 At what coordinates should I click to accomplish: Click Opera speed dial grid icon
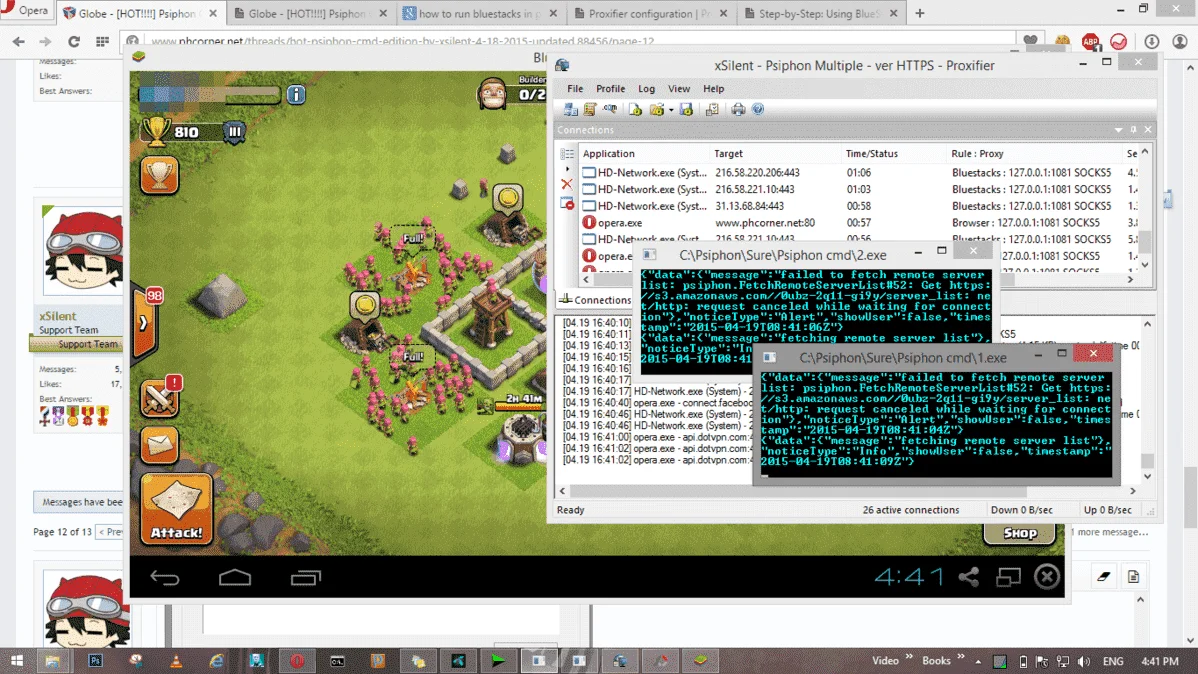pyautogui.click(x=102, y=41)
